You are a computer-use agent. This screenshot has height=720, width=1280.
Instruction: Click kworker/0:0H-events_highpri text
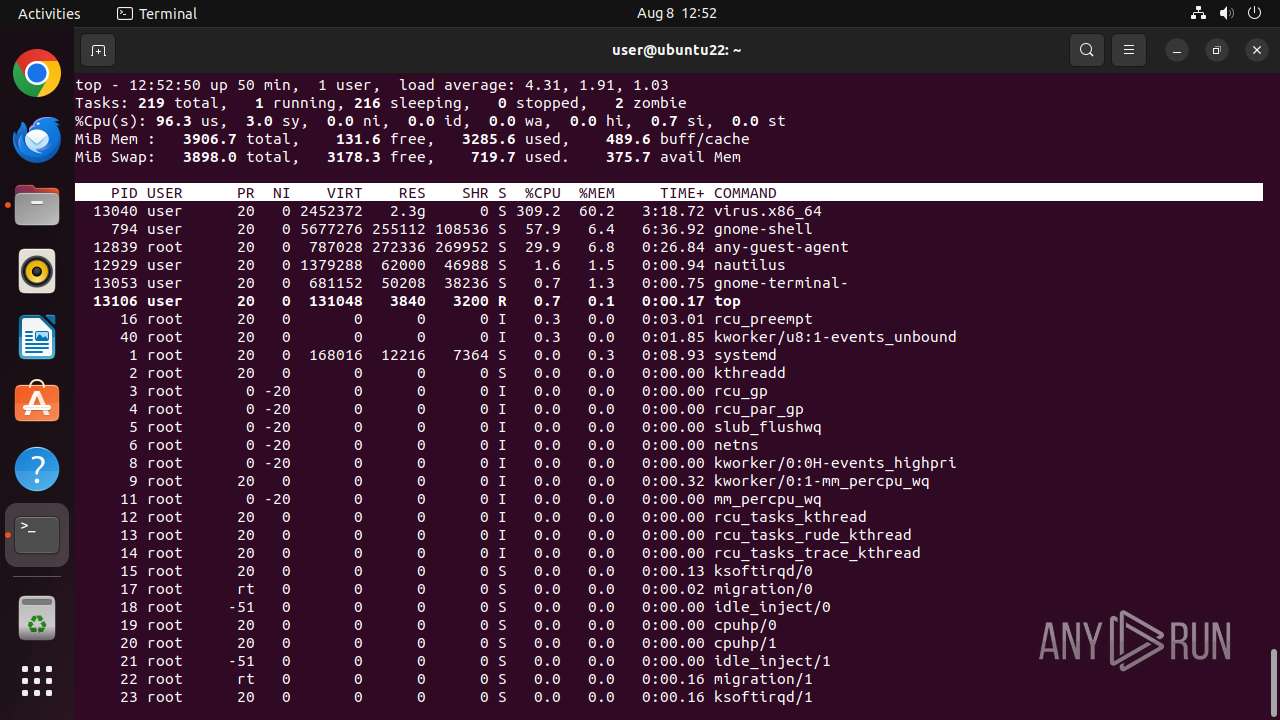pos(835,463)
